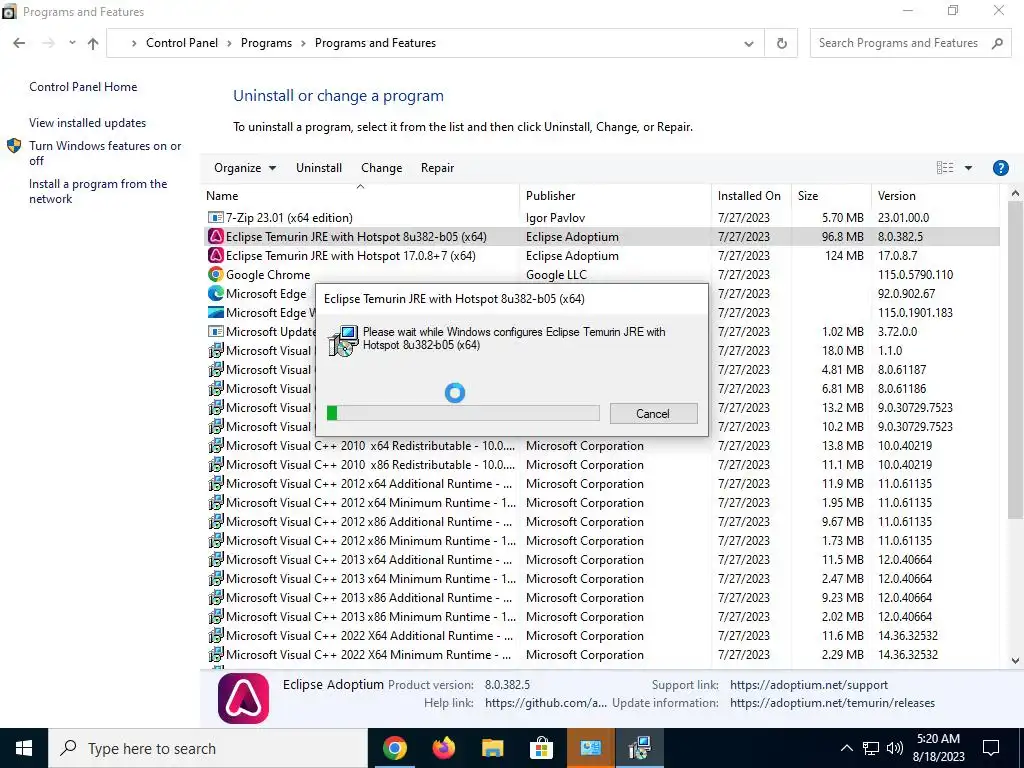Click the large Eclipse Adoptium logo in details pane
1024x768 pixels.
[x=244, y=698]
